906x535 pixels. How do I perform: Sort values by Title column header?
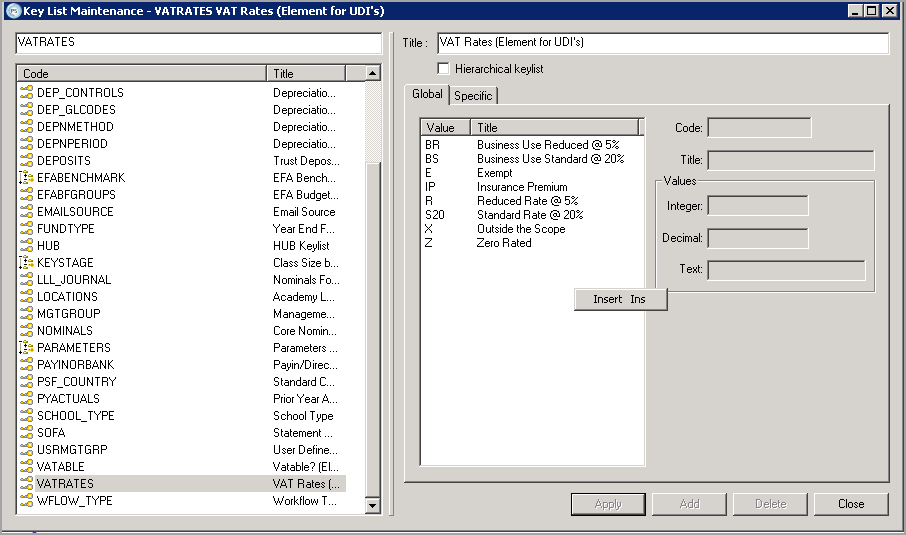[555, 128]
